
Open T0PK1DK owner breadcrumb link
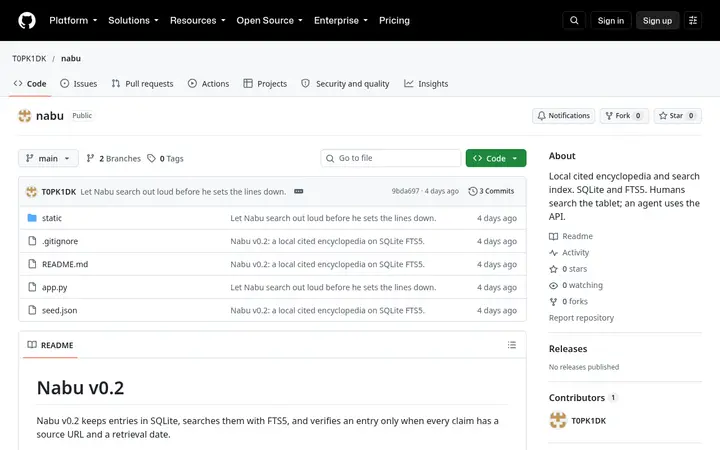coord(29,58)
